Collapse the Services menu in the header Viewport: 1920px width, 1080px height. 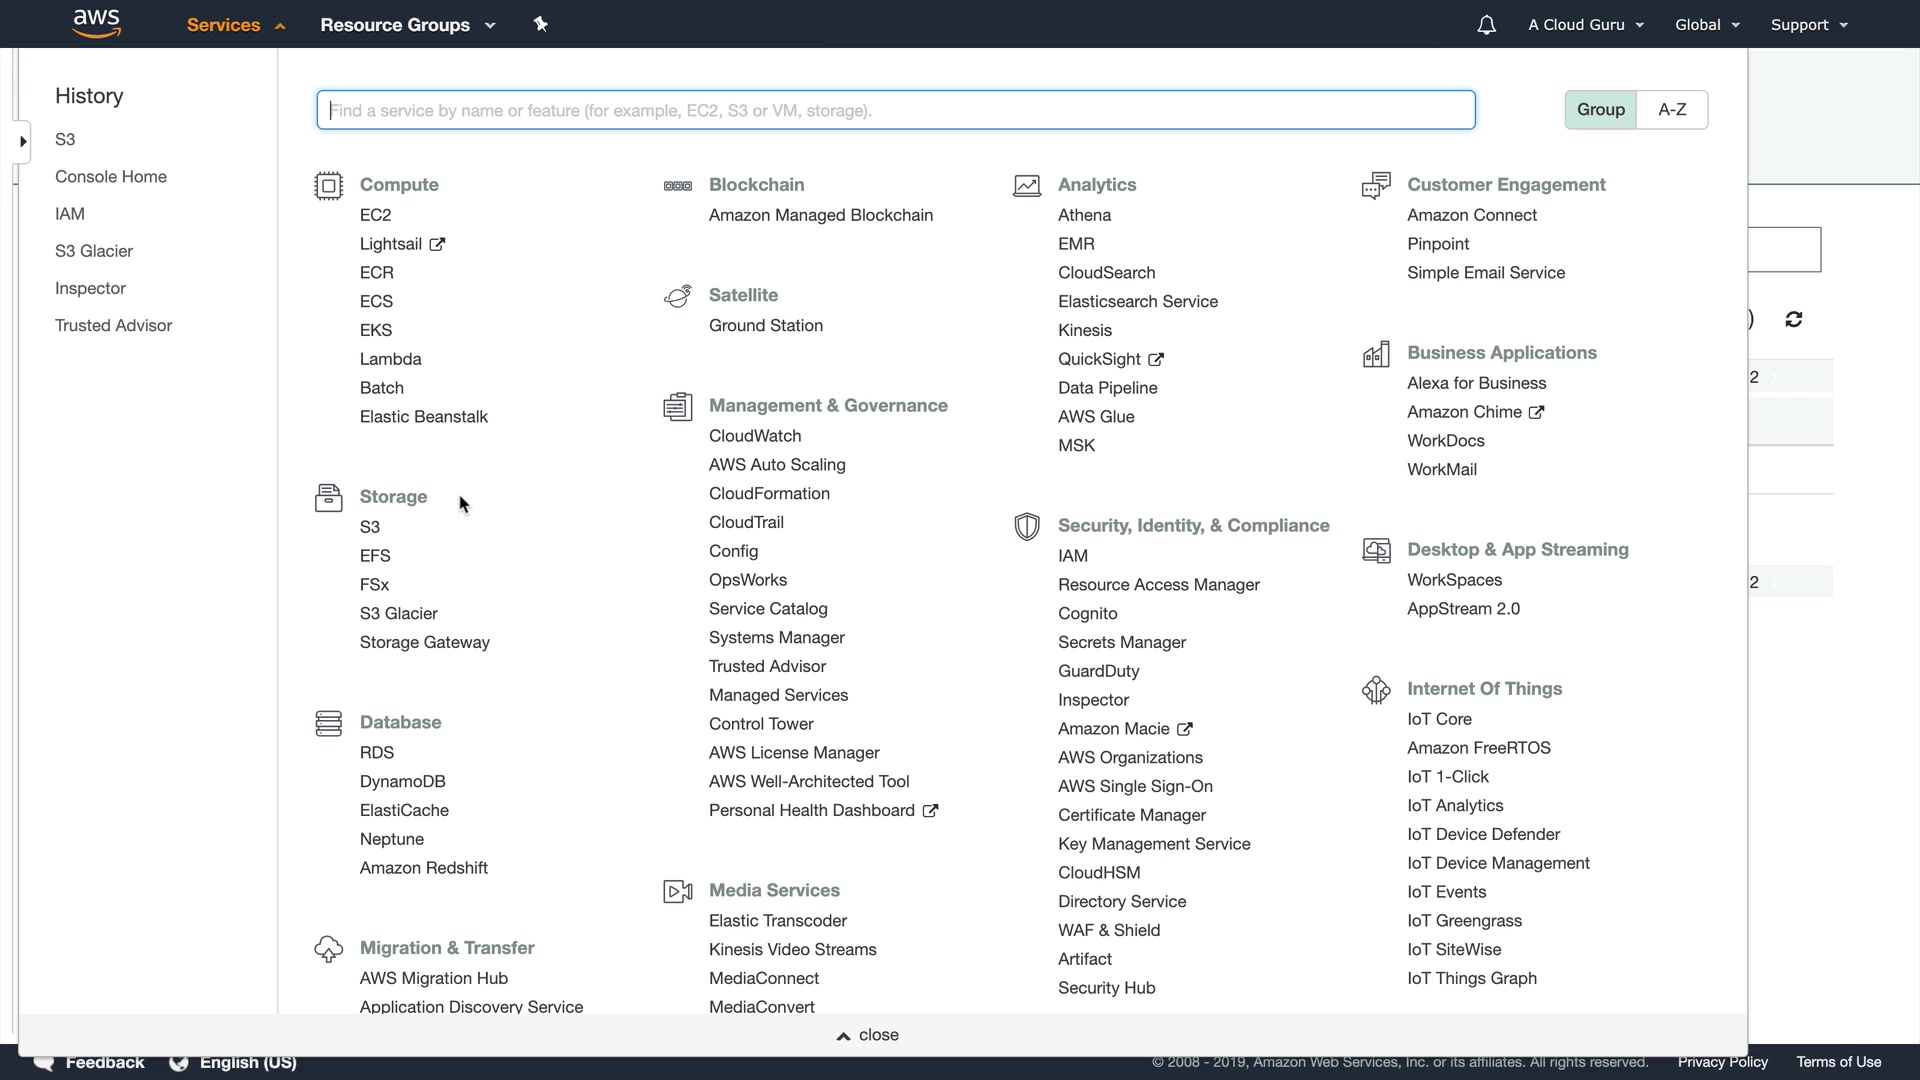tap(236, 25)
